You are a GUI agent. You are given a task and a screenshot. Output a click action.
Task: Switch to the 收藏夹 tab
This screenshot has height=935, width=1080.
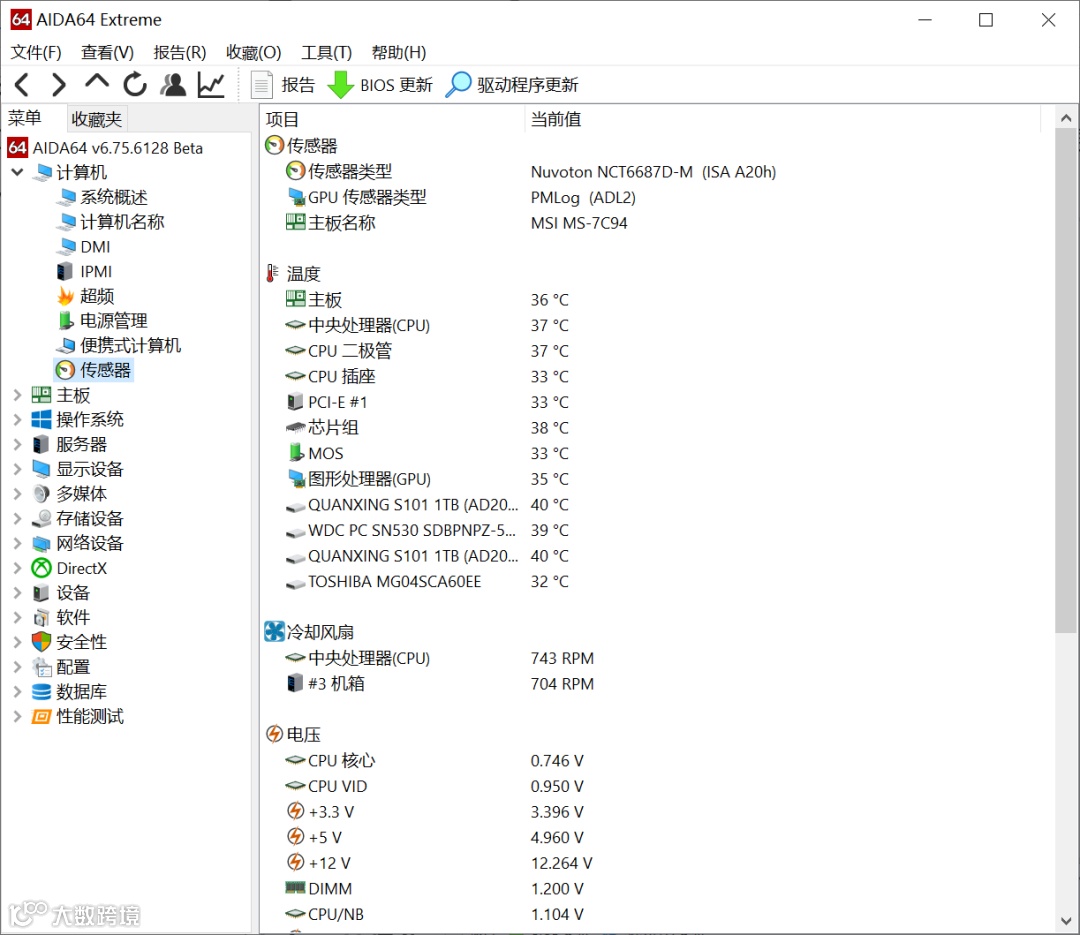click(96, 119)
